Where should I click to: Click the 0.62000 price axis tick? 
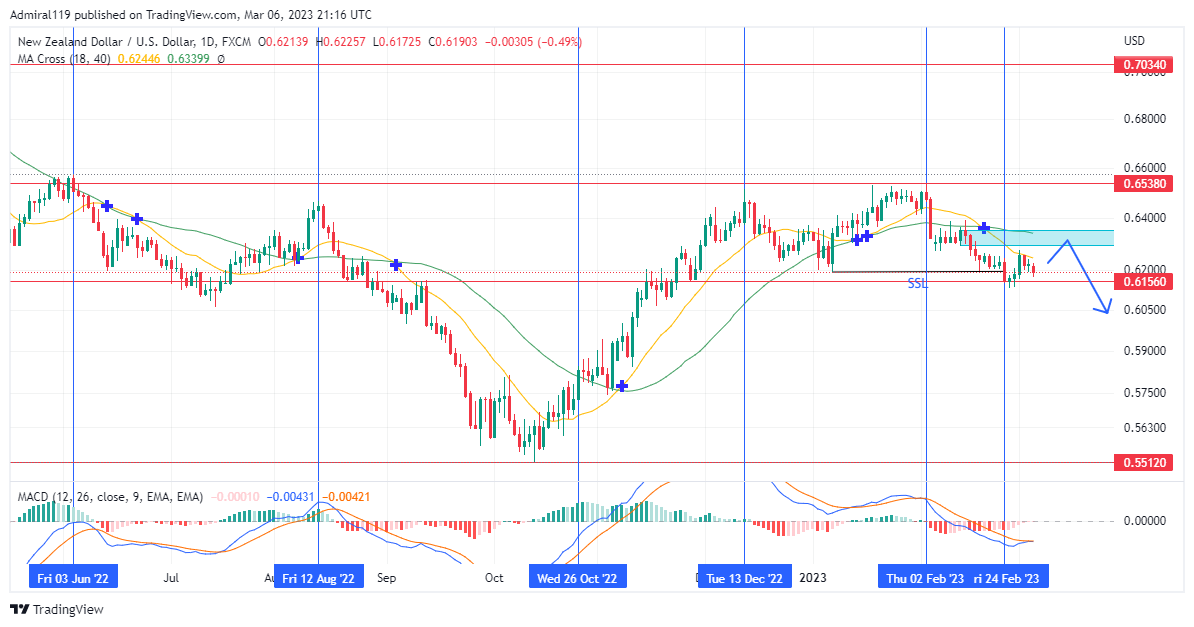(x=1145, y=269)
